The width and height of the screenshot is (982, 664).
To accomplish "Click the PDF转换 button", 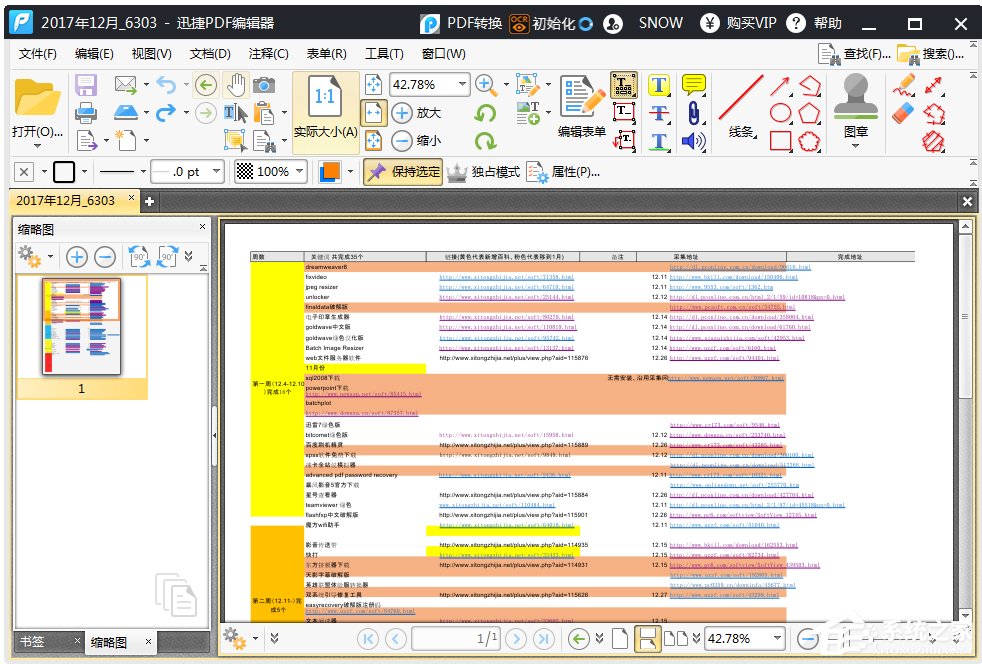I will point(461,22).
